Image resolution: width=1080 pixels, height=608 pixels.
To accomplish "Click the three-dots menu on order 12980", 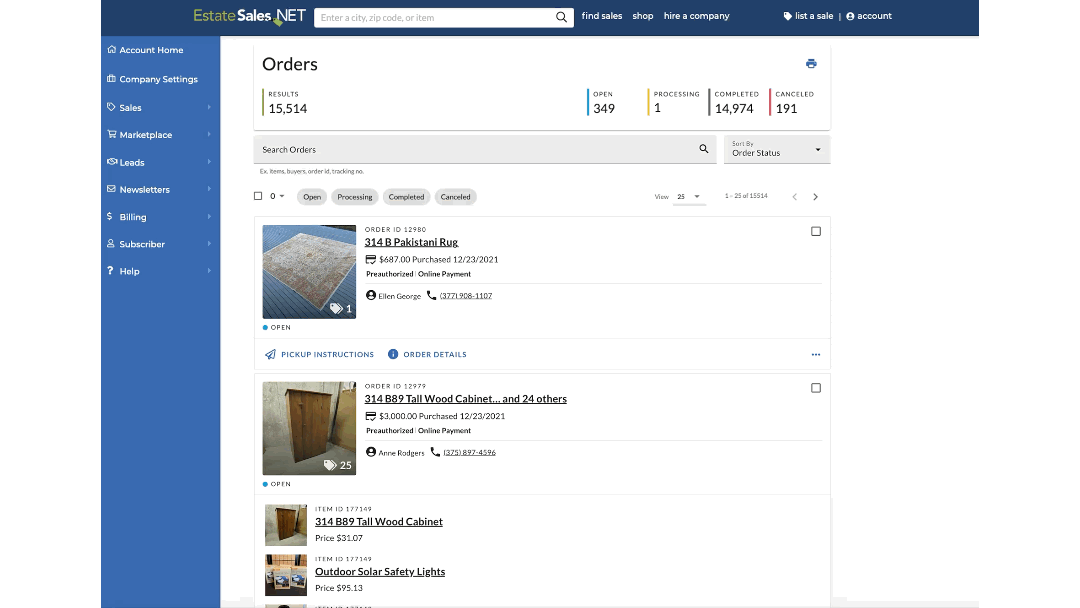I will (816, 355).
